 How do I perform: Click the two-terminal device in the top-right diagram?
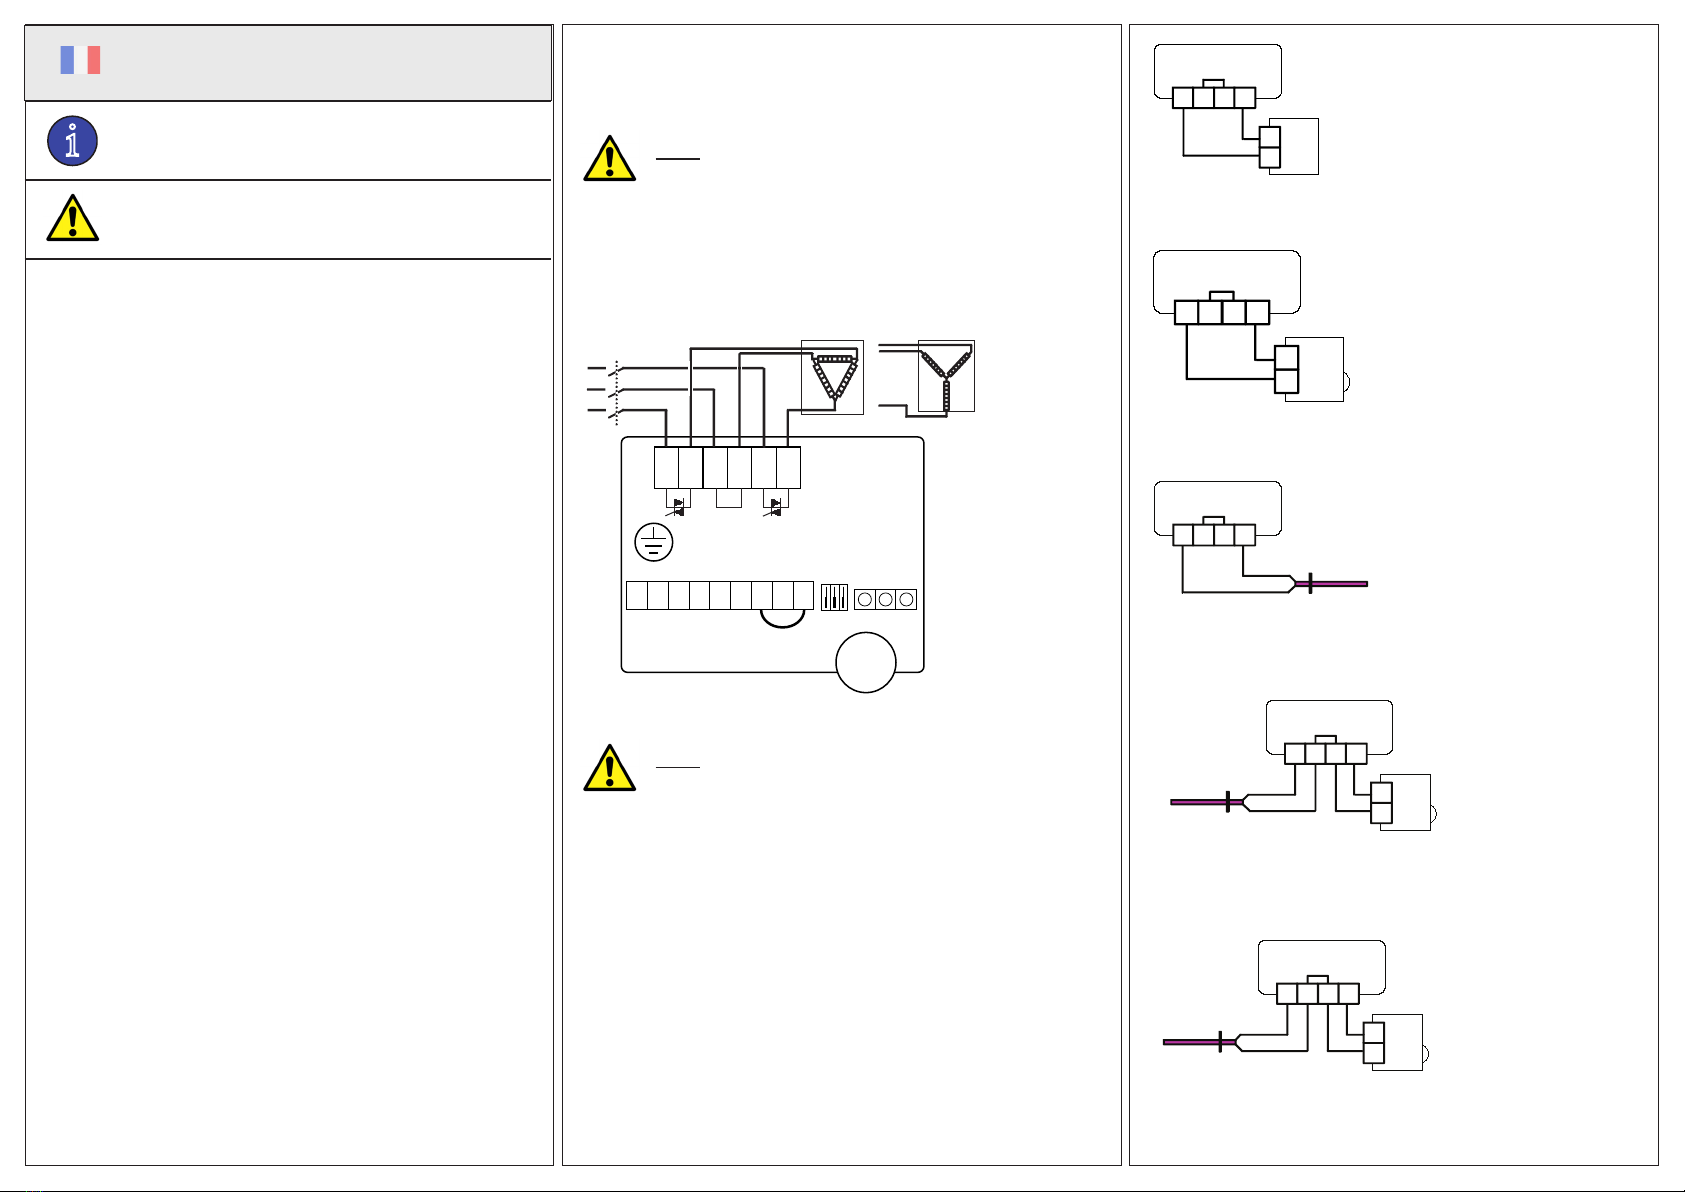coord(1270,146)
